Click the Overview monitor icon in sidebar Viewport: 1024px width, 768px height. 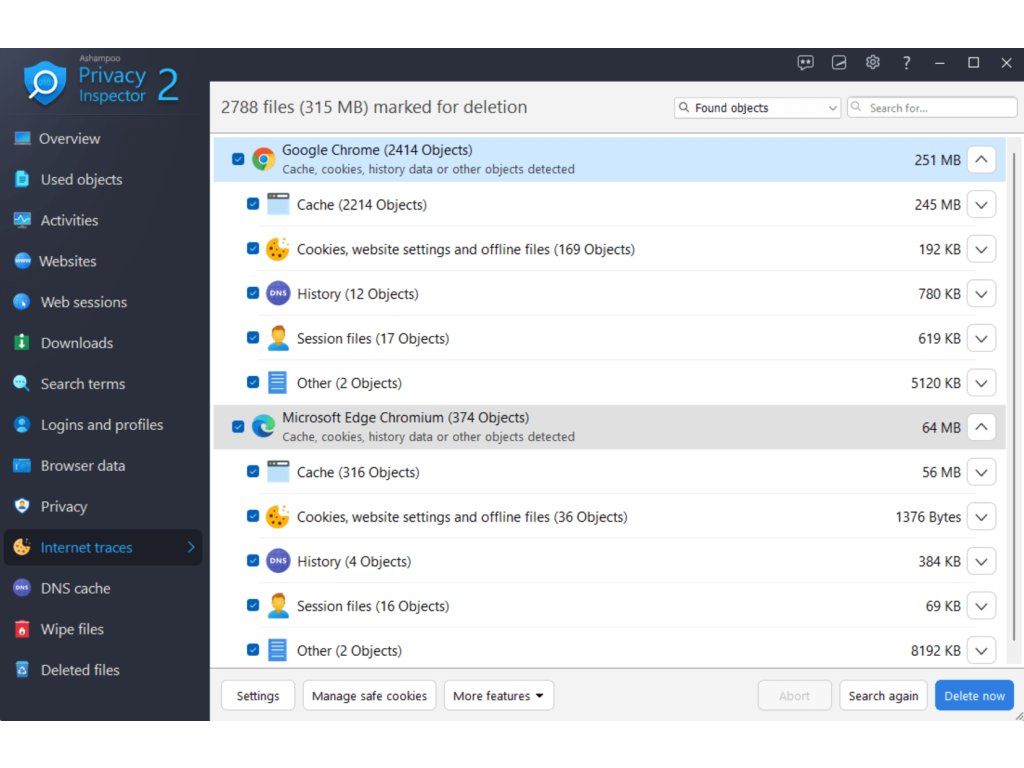(22, 138)
